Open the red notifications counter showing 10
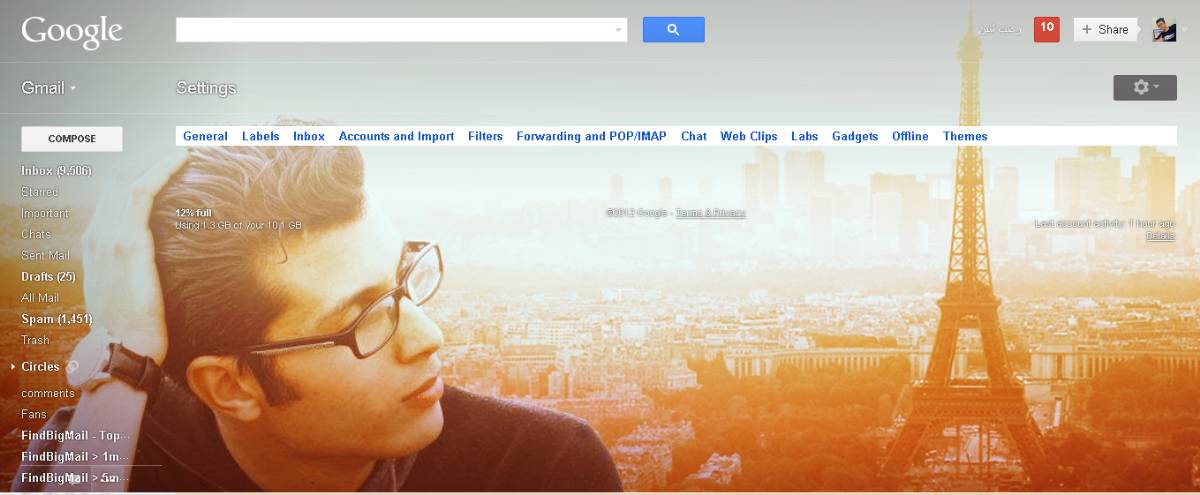1200x495 pixels. 1047,29
